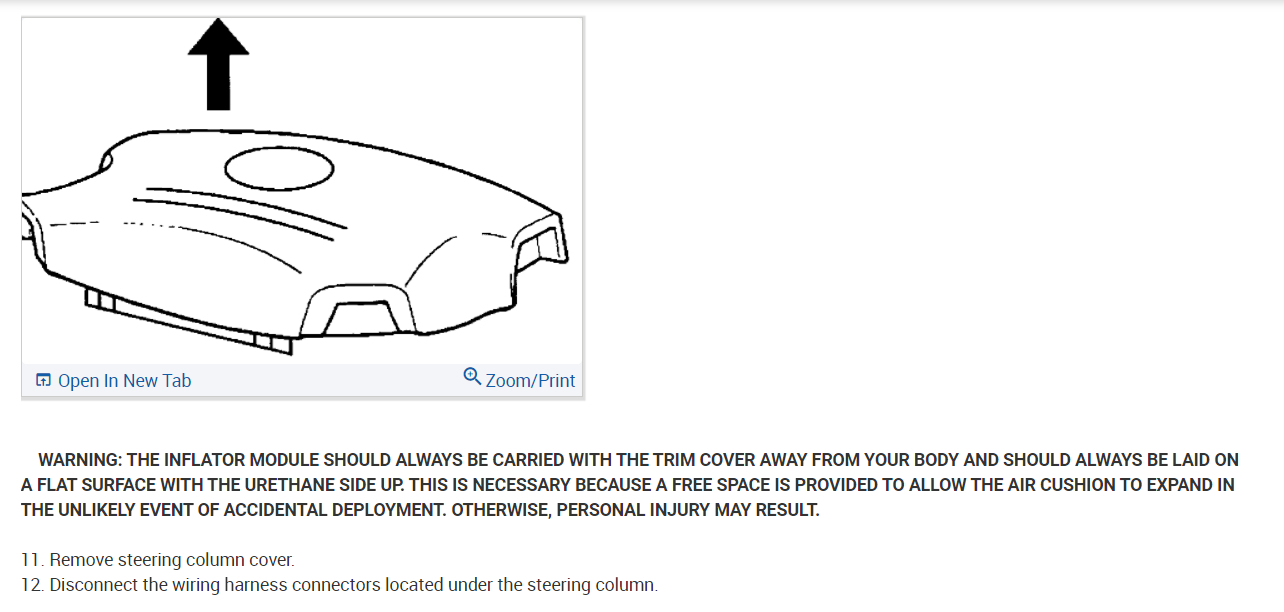1284x612 pixels.
Task: Click the bottom-left mounting tabs of the module
Action: 100,297
